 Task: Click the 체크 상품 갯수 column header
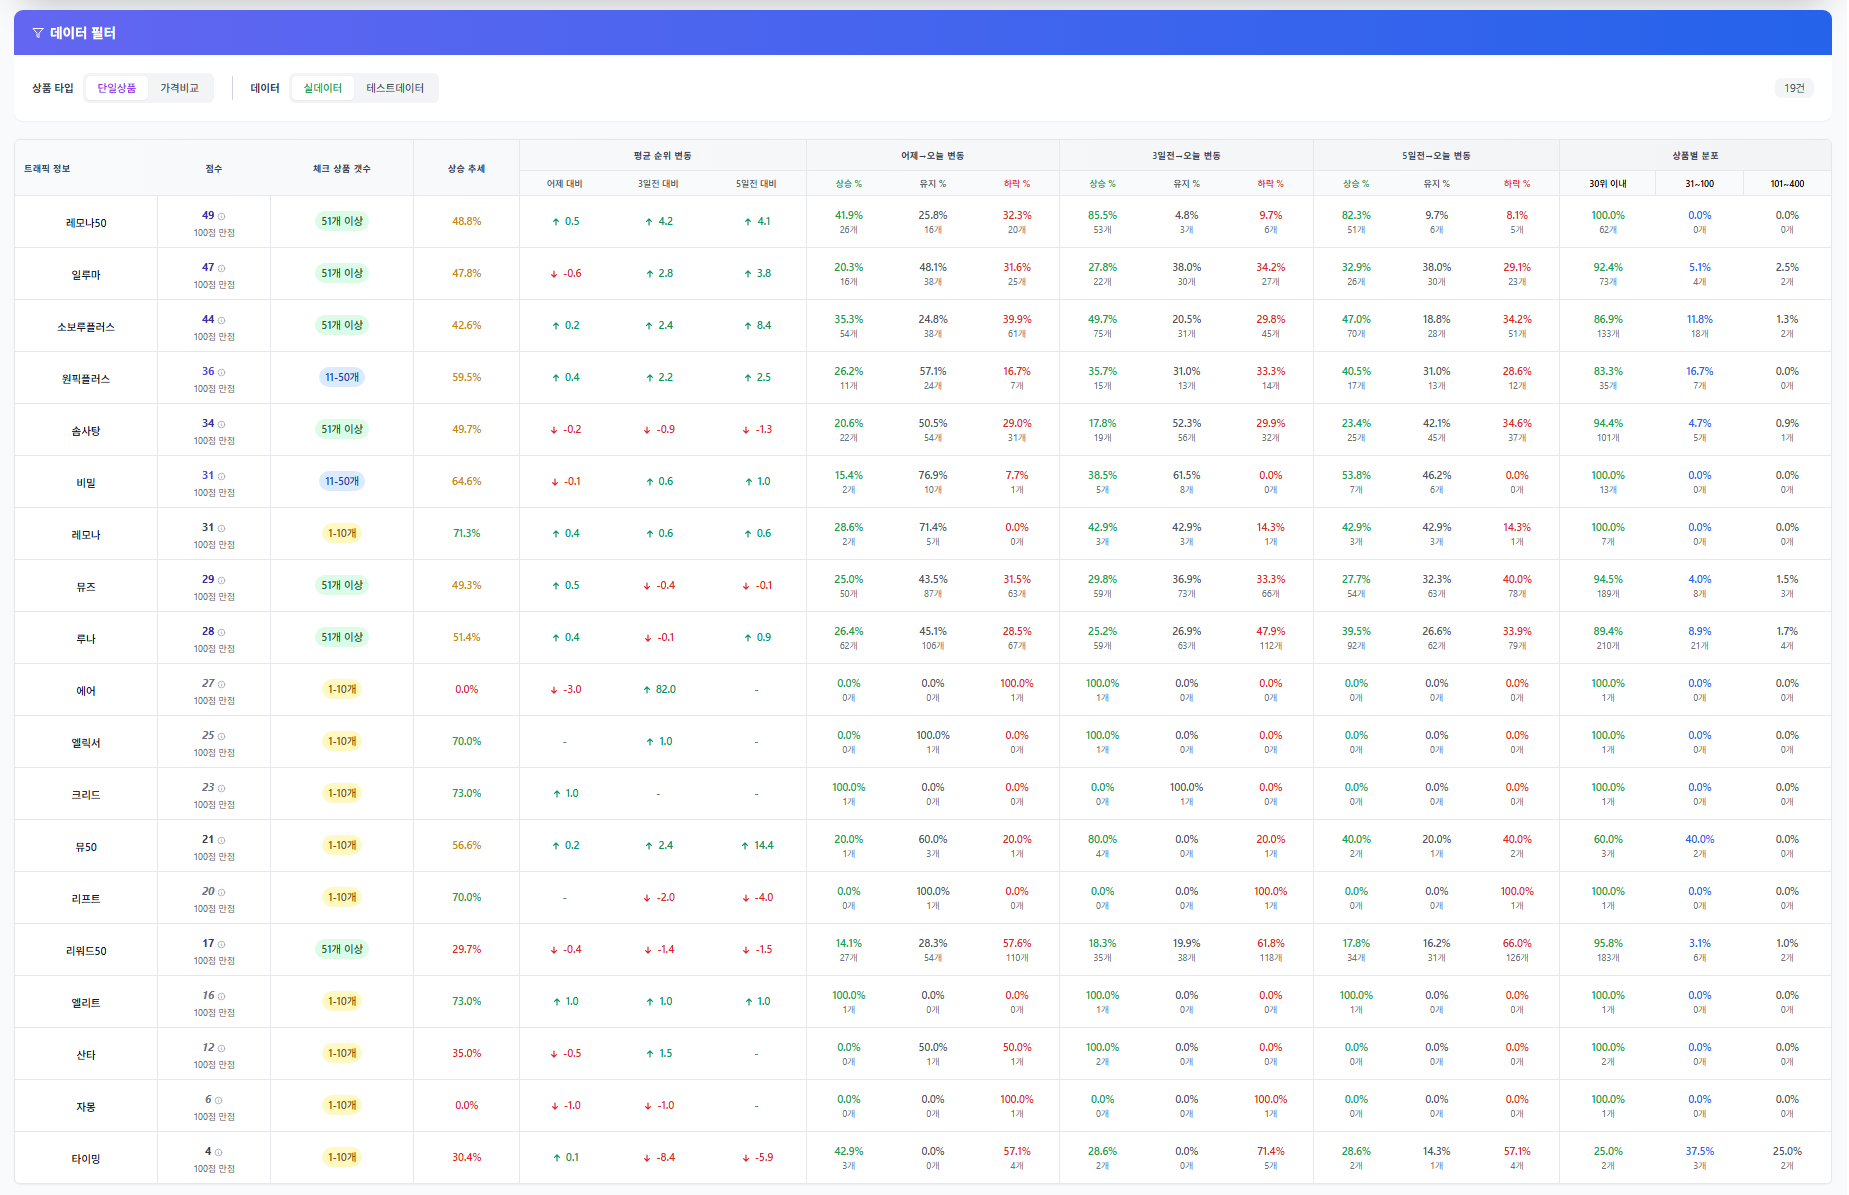[342, 168]
